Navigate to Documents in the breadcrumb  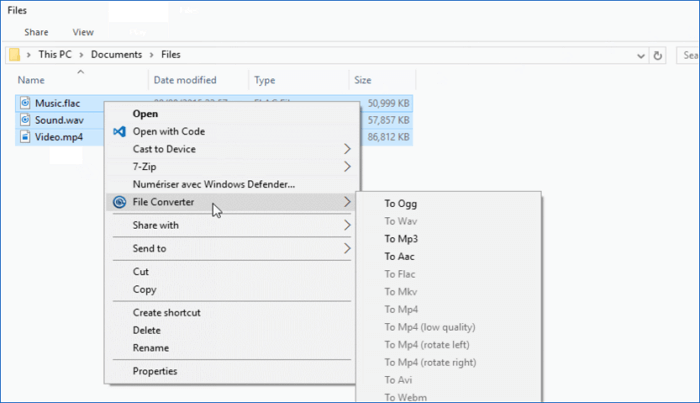(118, 55)
